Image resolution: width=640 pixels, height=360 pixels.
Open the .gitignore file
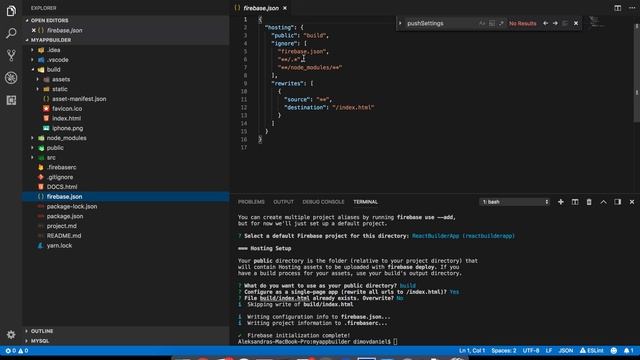60,177
